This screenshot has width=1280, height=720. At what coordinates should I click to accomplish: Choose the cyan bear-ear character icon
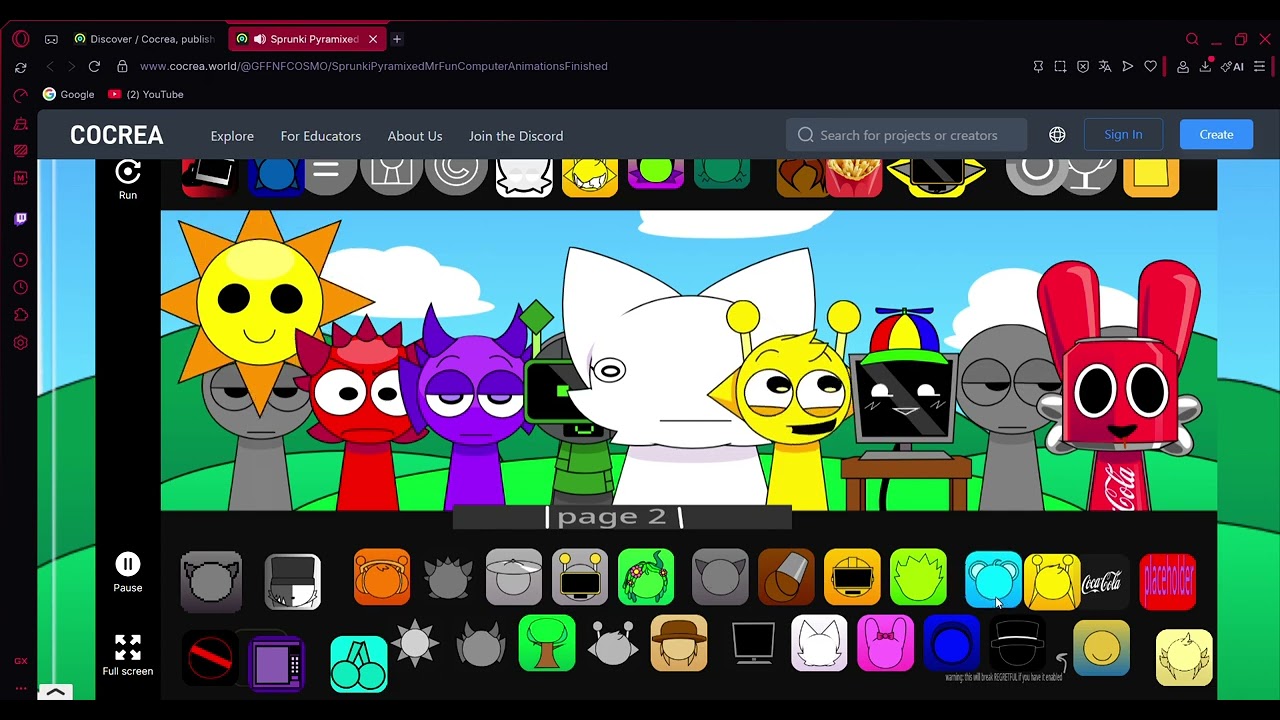[x=992, y=579]
